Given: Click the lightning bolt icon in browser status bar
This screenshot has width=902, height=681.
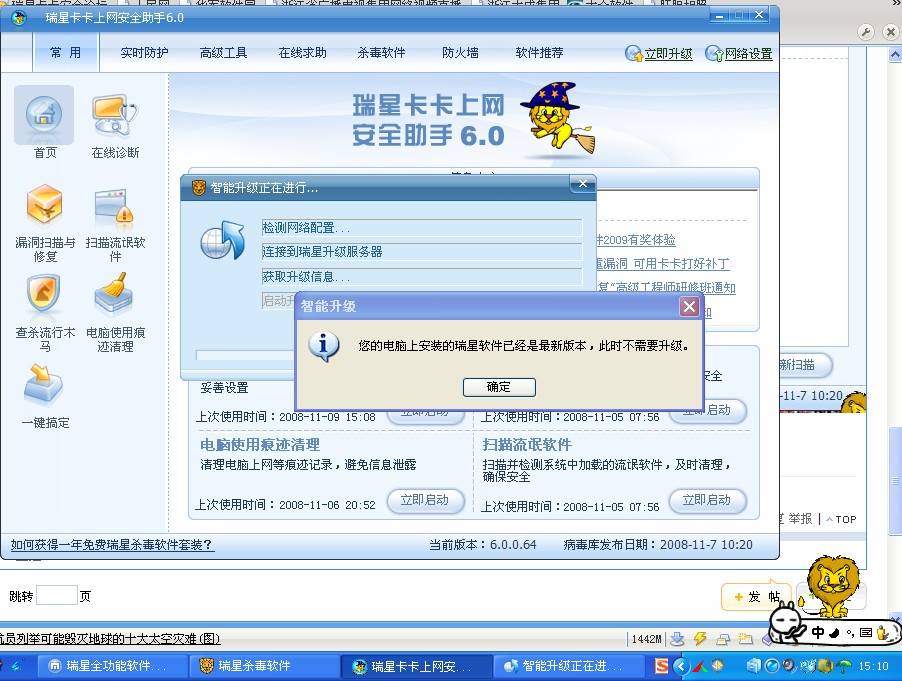Looking at the screenshot, I should [700, 638].
